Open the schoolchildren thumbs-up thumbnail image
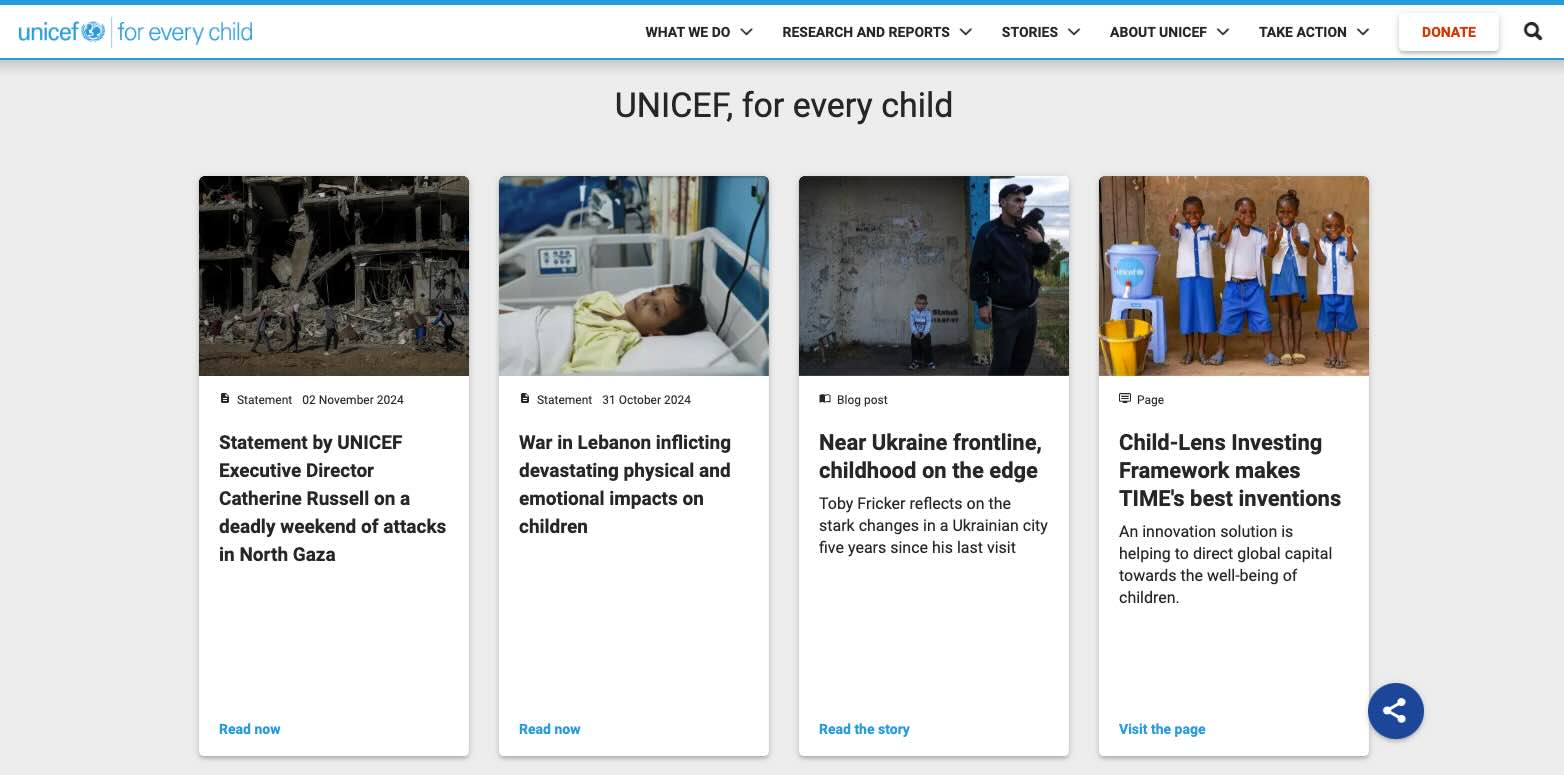The height and width of the screenshot is (775, 1564). click(1234, 276)
